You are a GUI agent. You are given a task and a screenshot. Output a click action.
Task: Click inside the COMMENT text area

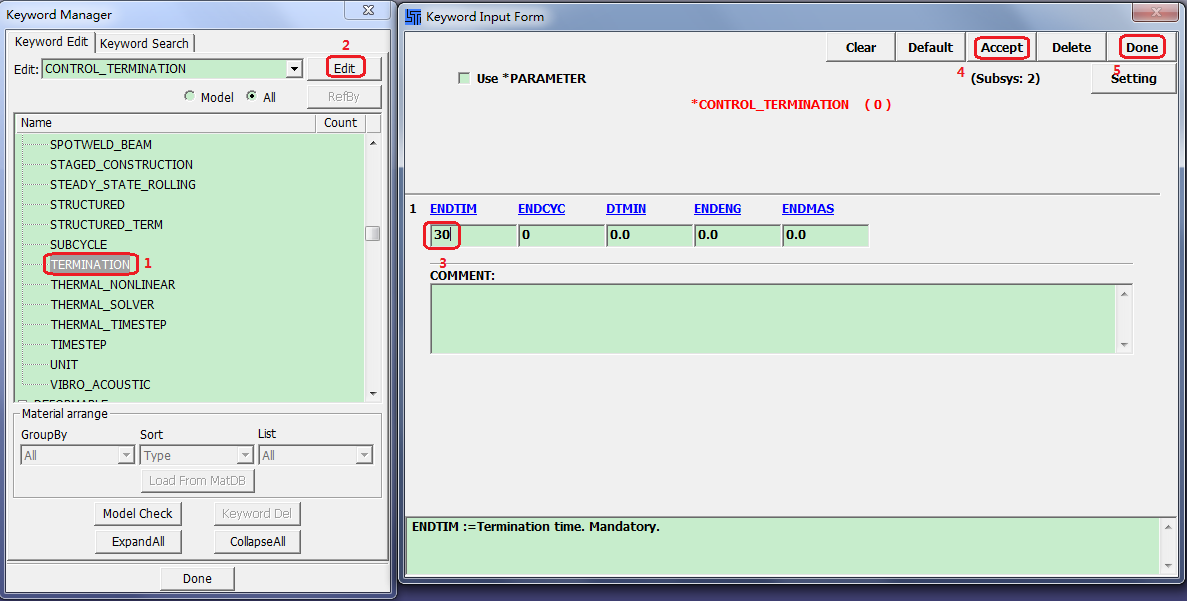[774, 319]
